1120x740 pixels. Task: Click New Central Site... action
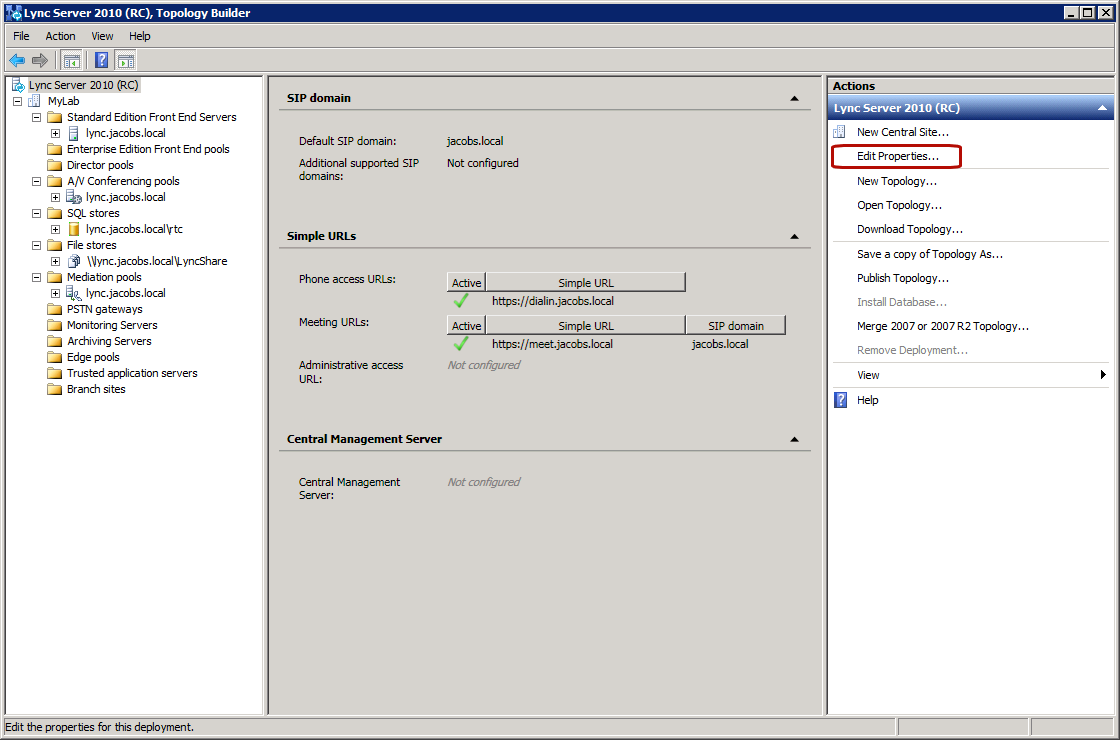tap(903, 132)
